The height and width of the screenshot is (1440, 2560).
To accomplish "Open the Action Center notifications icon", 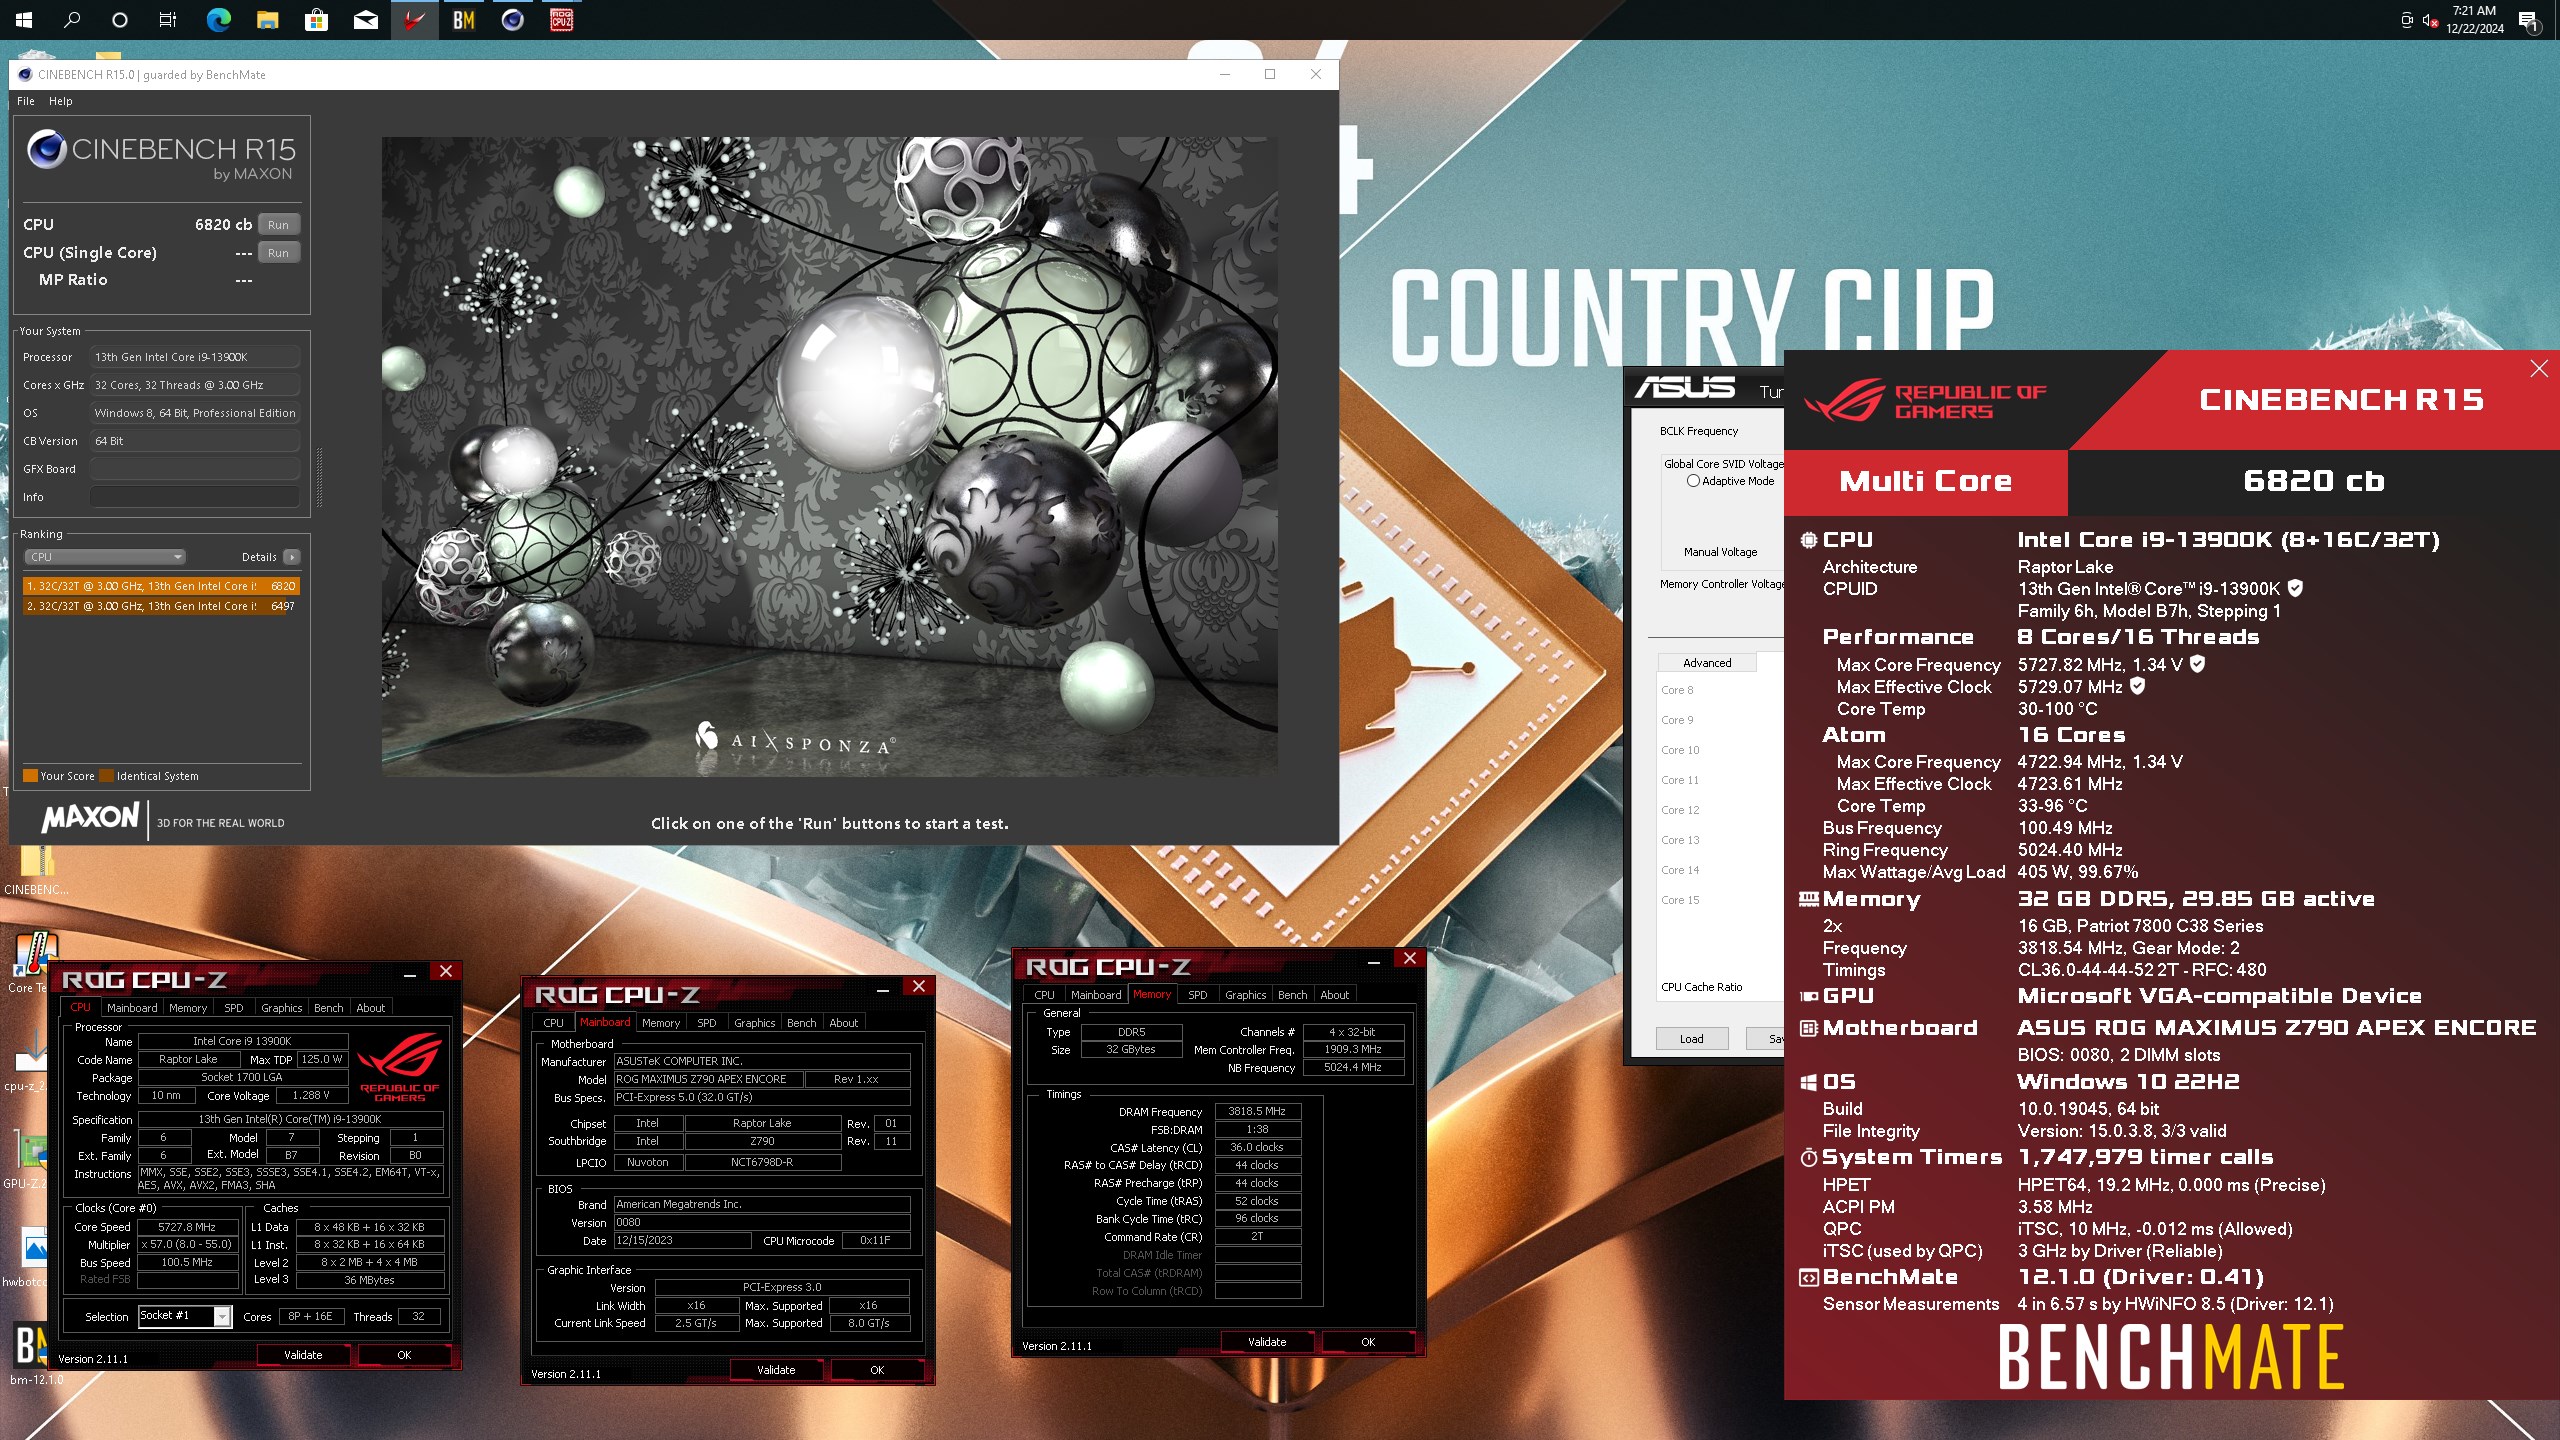I will 2528,20.
